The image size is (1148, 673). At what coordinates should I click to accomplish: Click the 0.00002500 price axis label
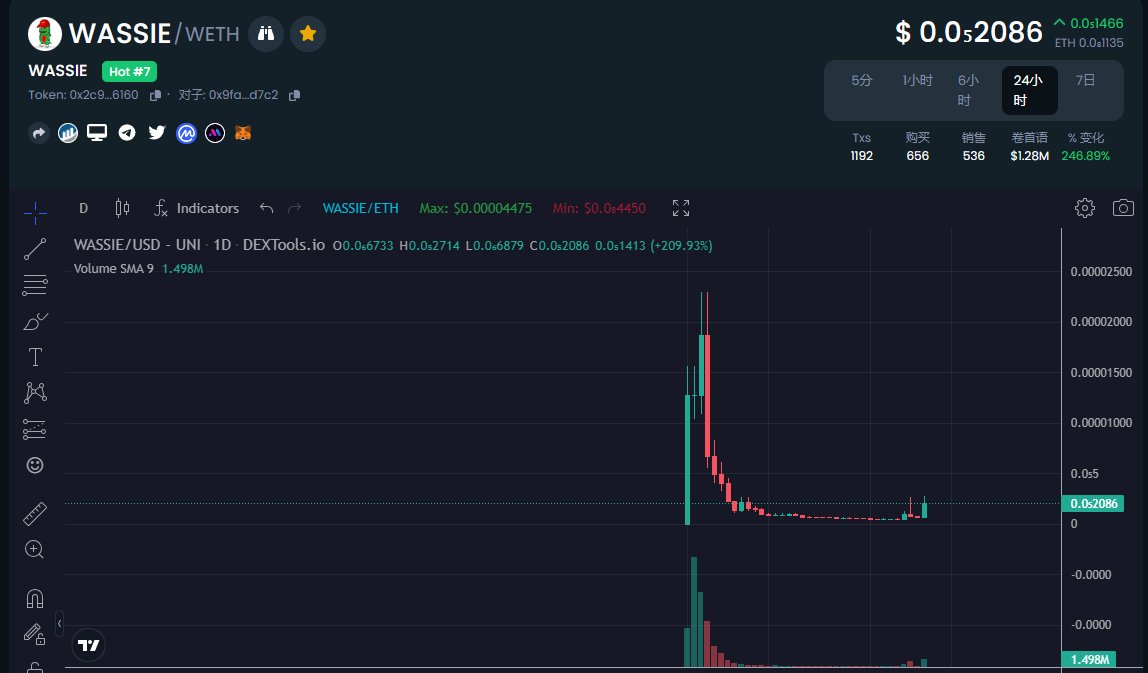[1101, 272]
